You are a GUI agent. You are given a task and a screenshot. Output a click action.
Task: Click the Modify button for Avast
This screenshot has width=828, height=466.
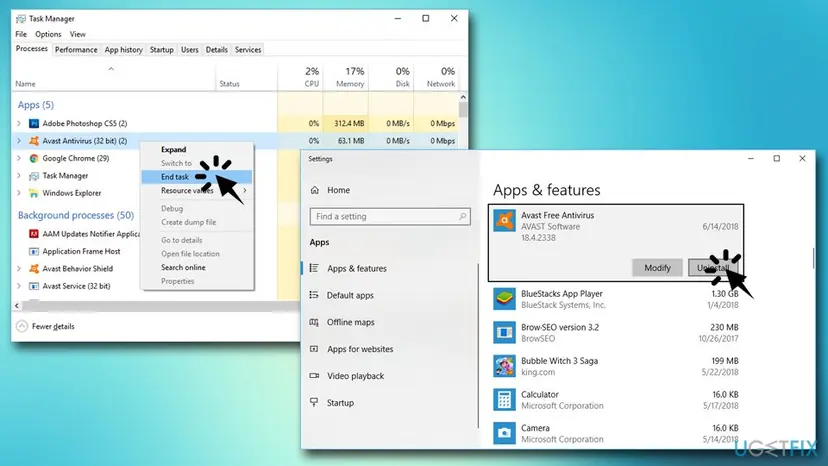point(657,268)
